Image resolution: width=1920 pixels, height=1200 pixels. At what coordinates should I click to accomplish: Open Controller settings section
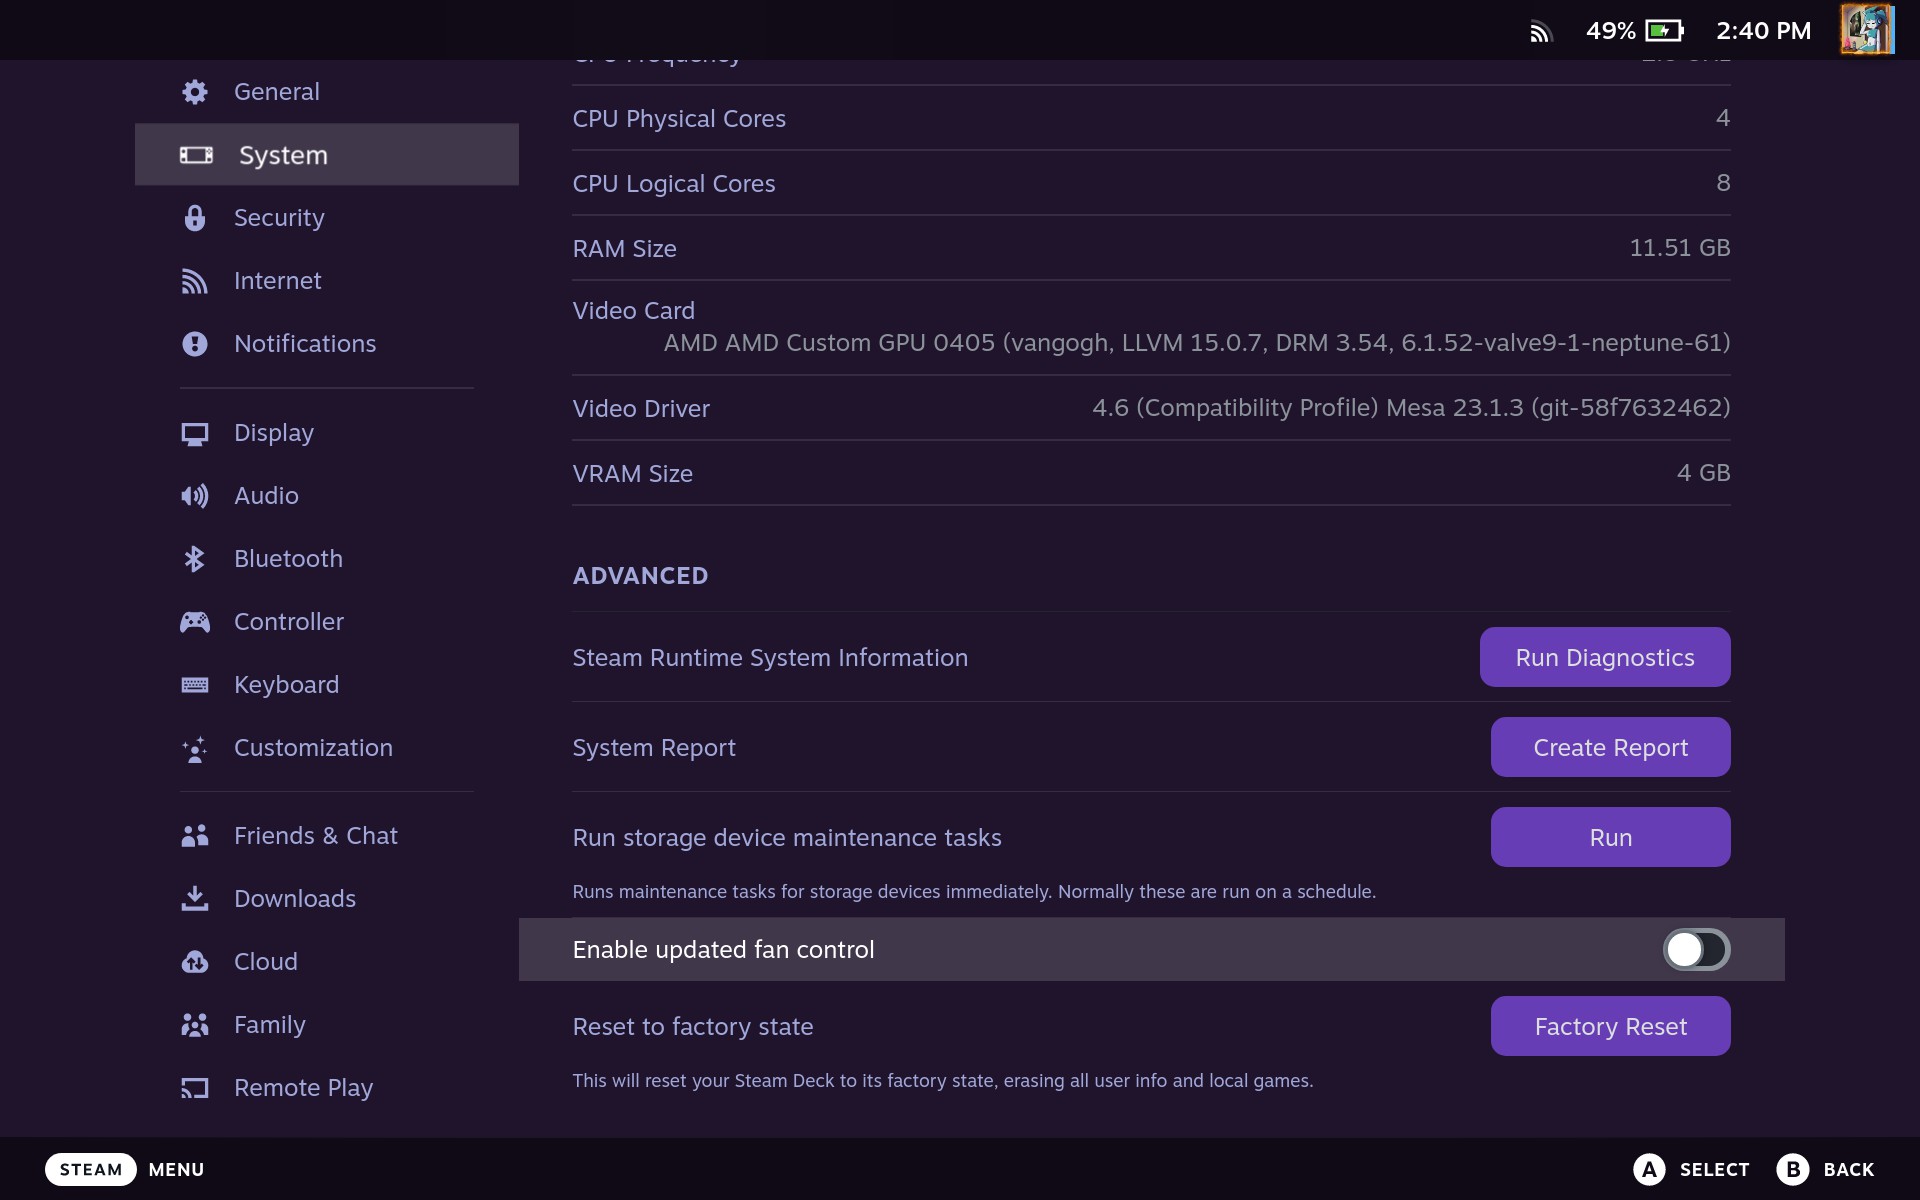point(327,622)
